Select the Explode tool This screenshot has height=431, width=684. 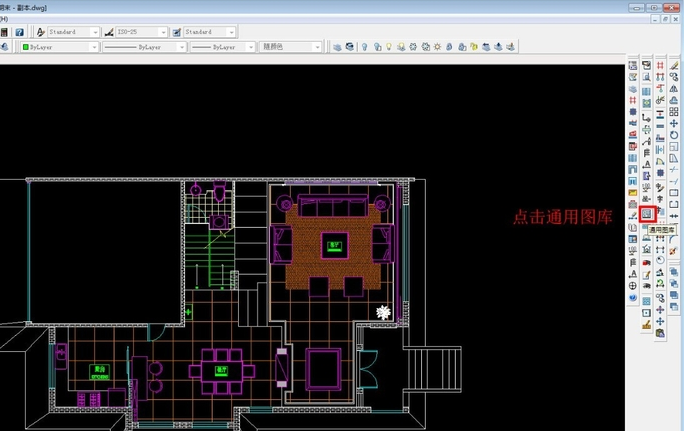674,251
